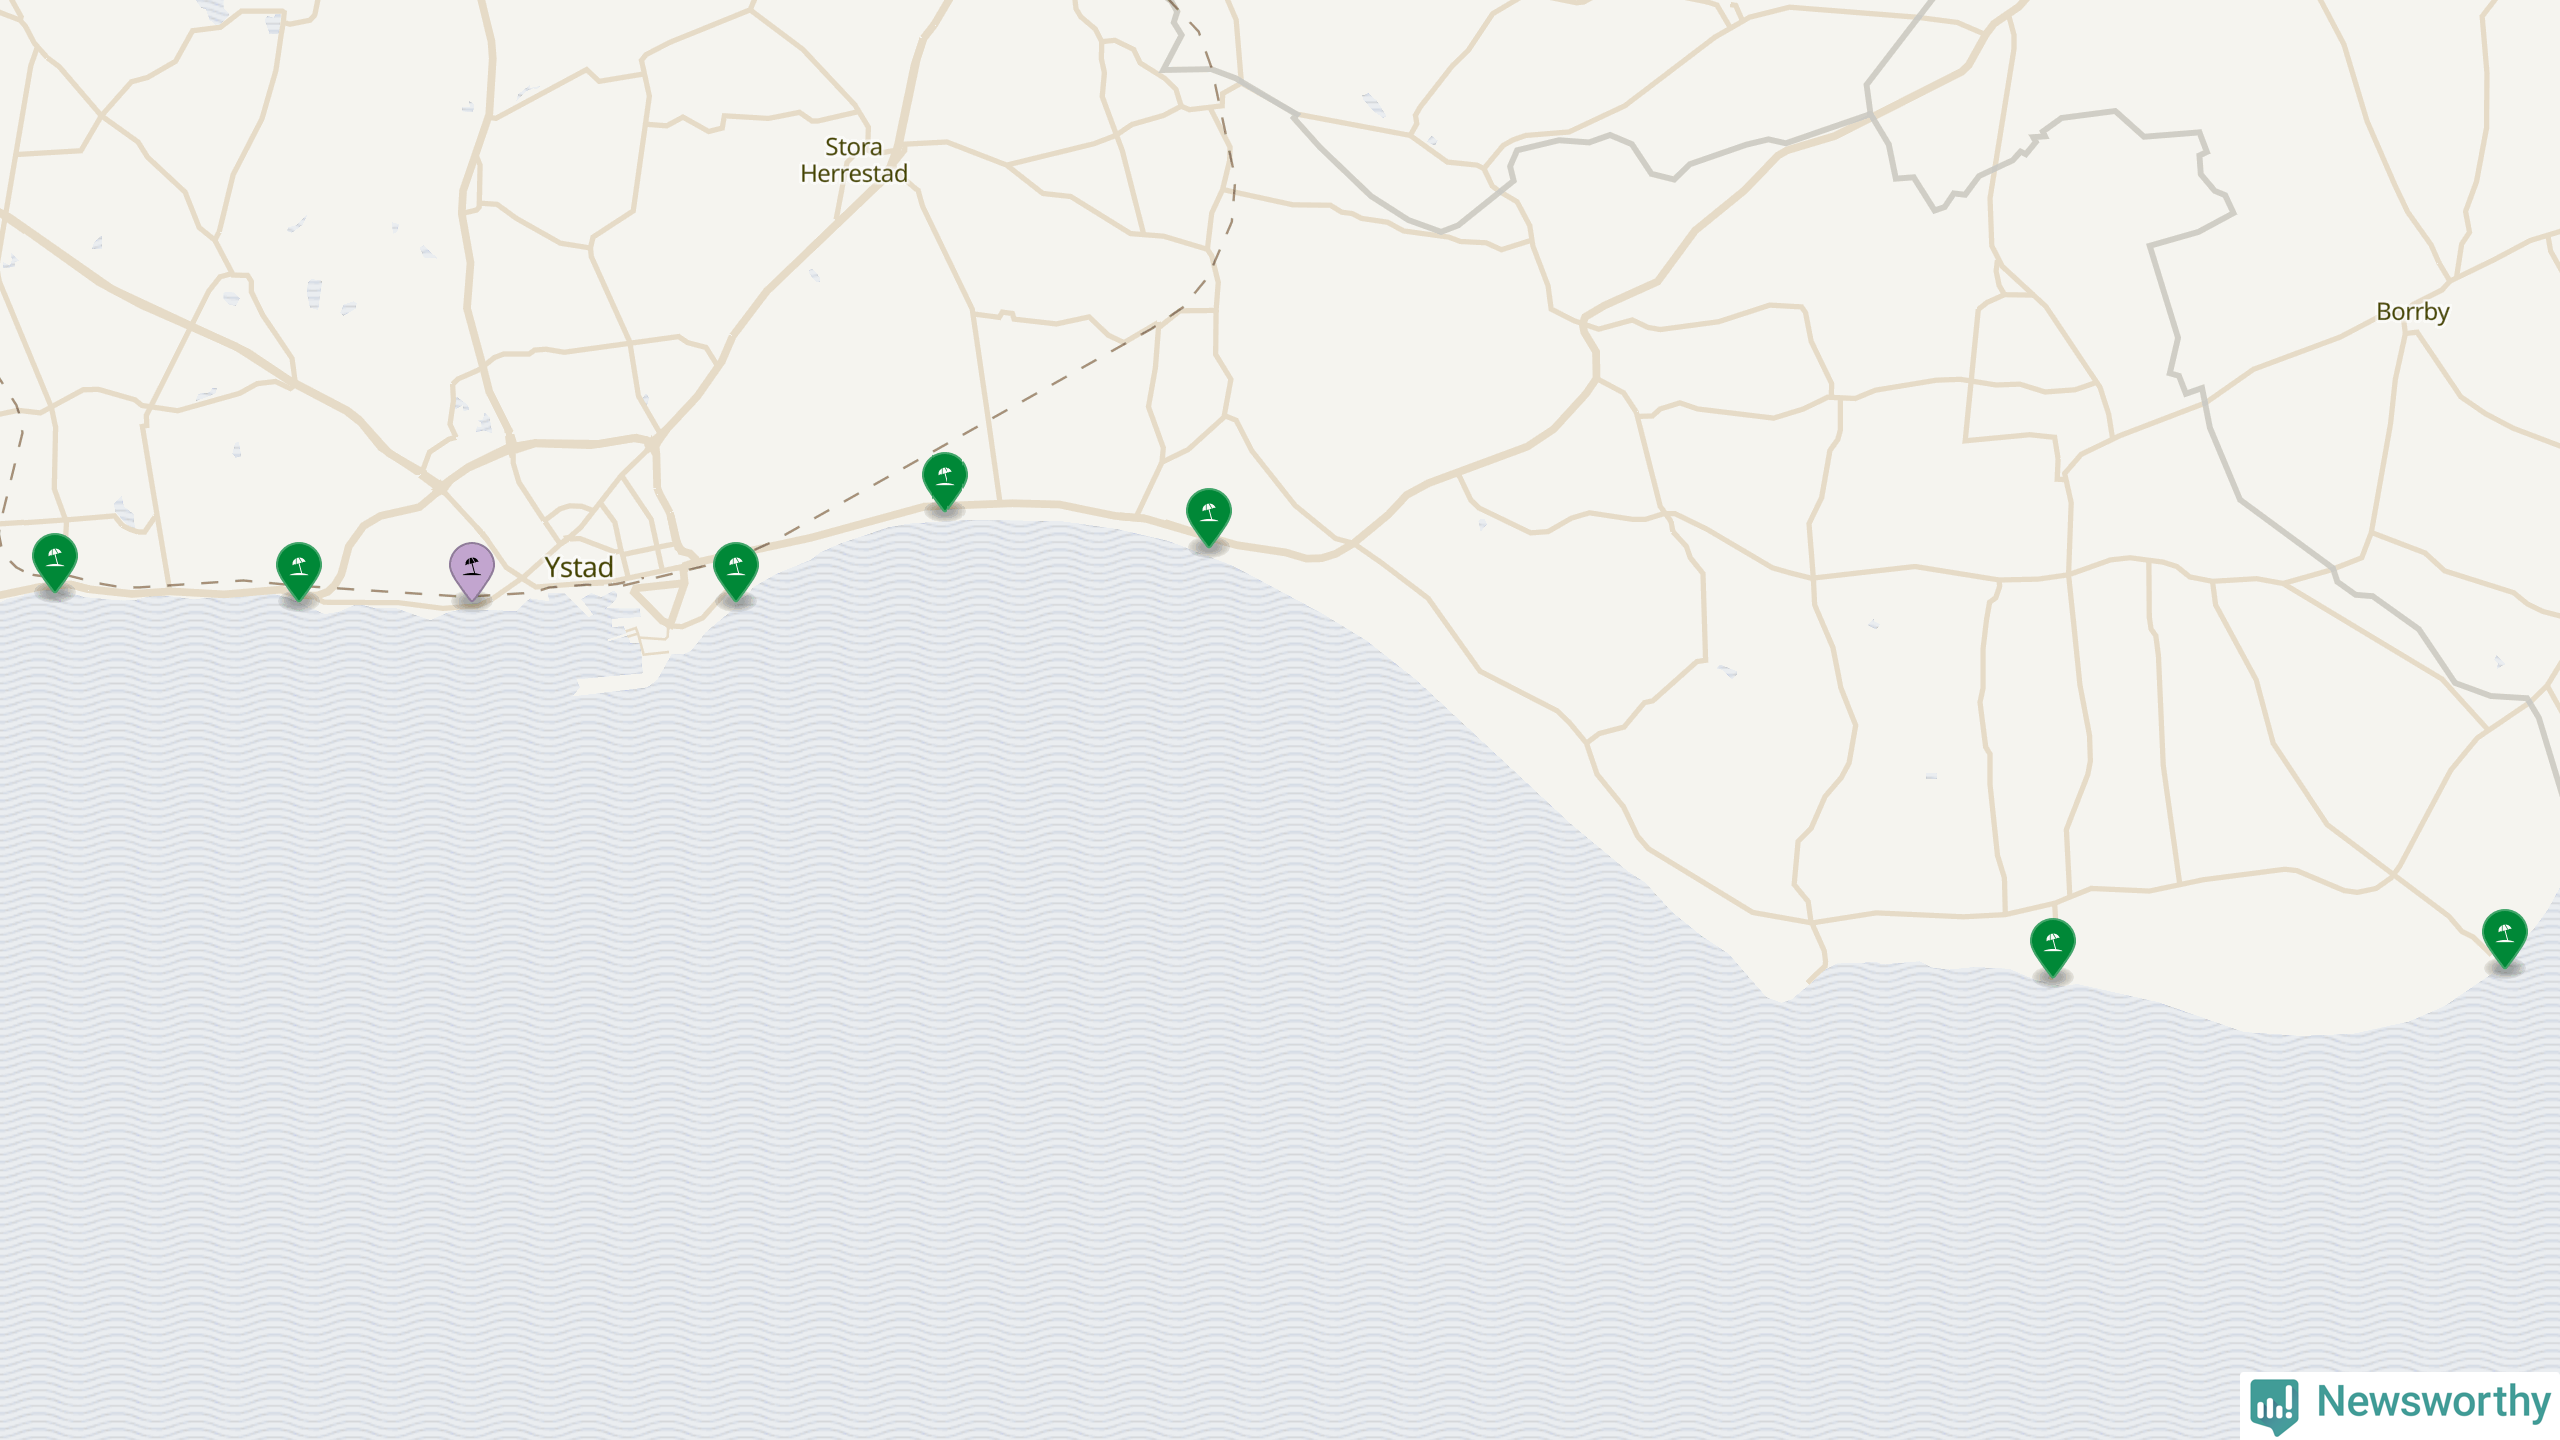Image resolution: width=2560 pixels, height=1440 pixels.
Task: Select the green marker between westernmost and purple markers
Action: pos(299,570)
